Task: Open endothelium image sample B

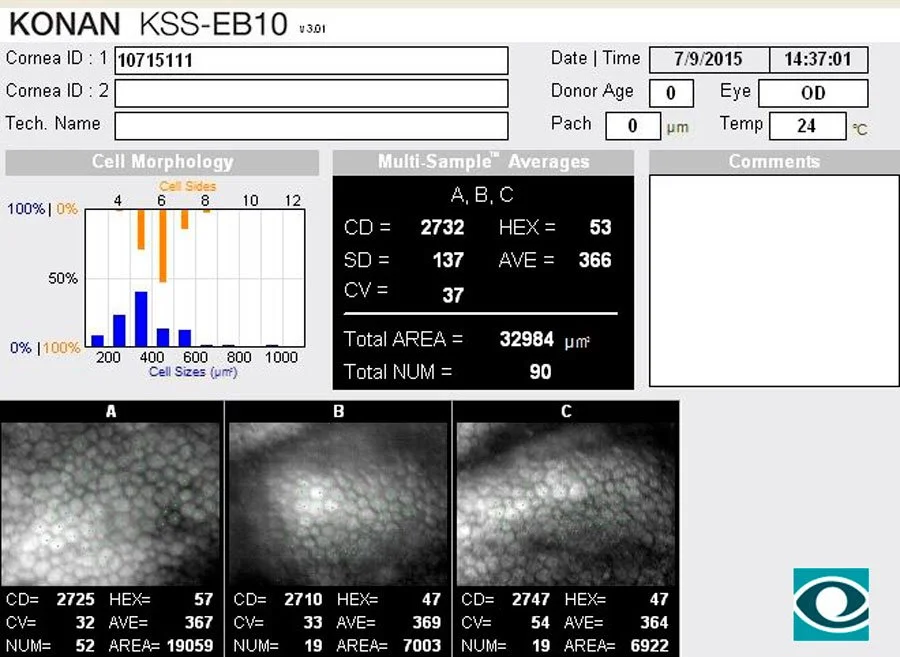Action: (338, 504)
